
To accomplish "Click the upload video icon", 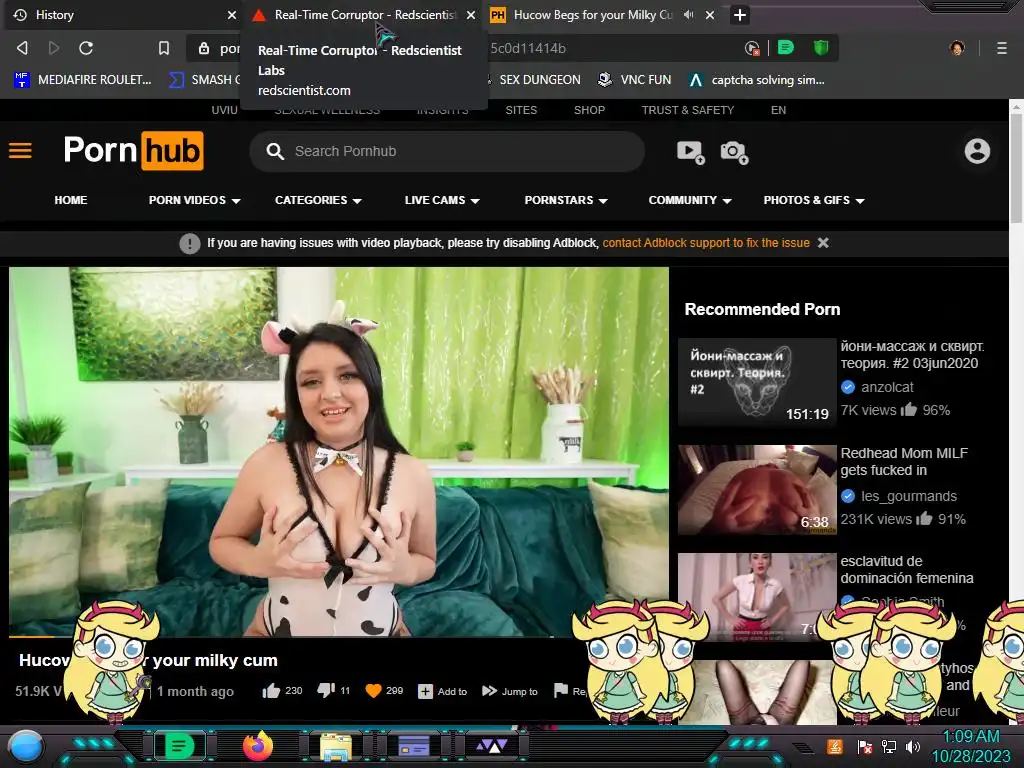I will click(x=690, y=152).
